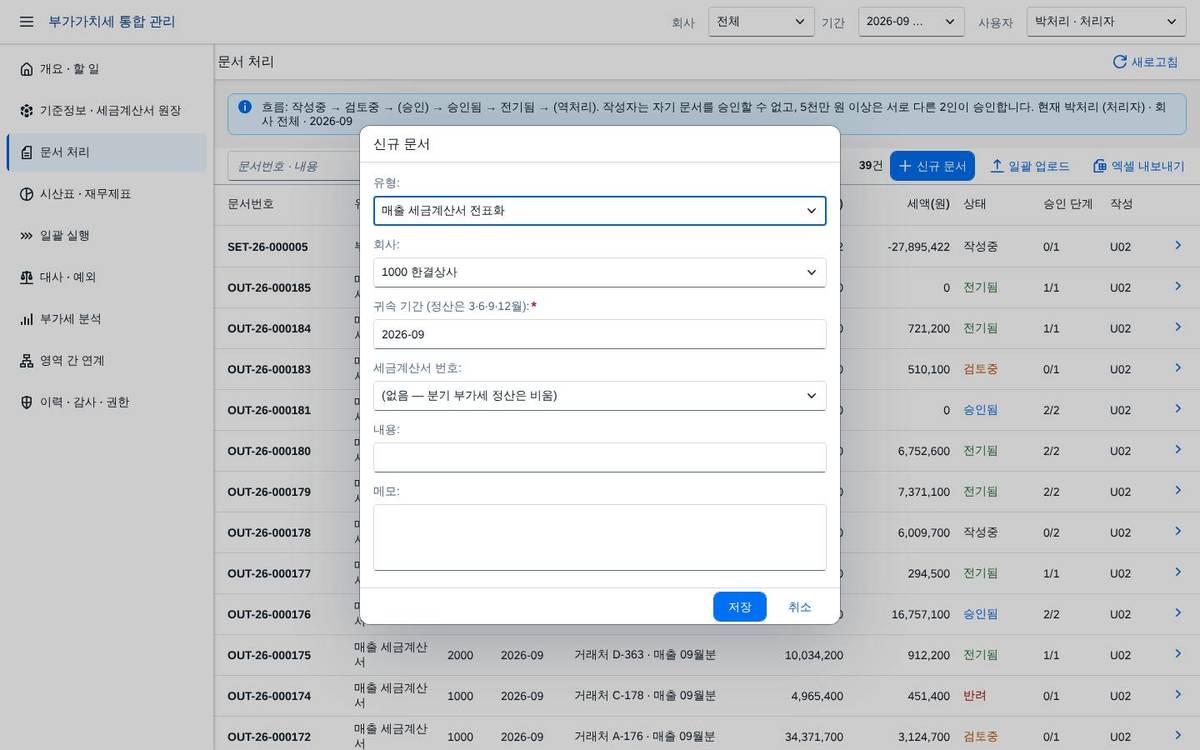Click the 반려 status in row OUT-26-000174
1200x750 pixels.
975,696
